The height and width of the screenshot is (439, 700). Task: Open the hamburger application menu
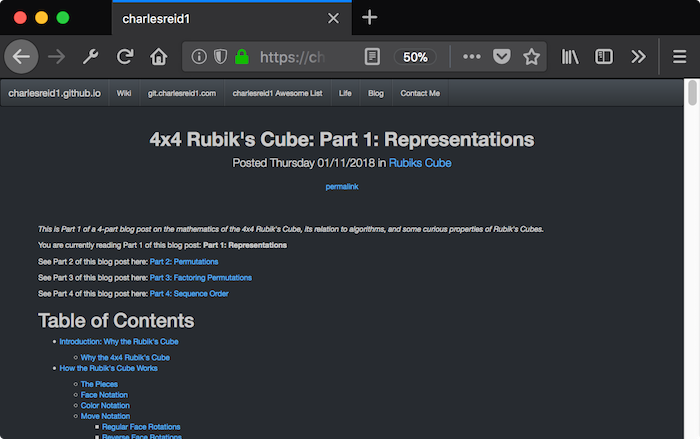tap(679, 57)
